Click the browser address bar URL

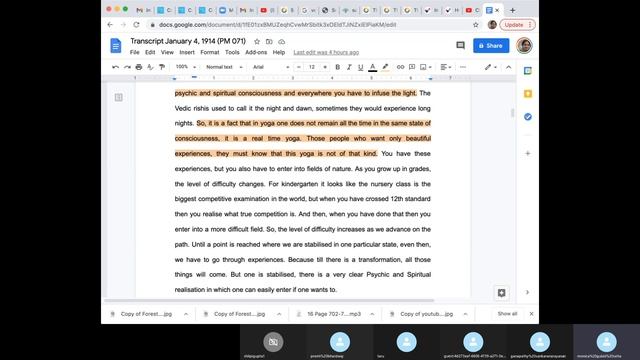pos(277,24)
